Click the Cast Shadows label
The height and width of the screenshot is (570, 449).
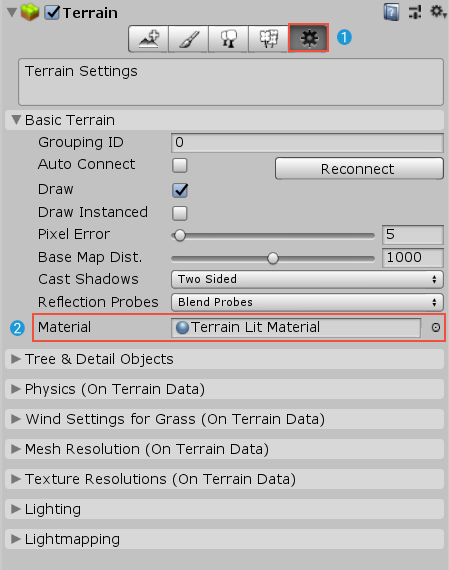(x=88, y=279)
